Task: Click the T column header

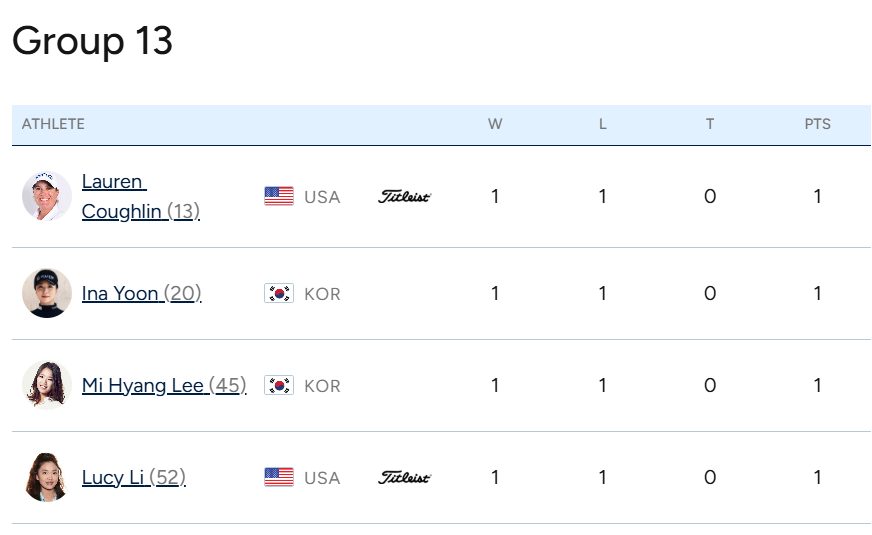Action: [x=710, y=124]
